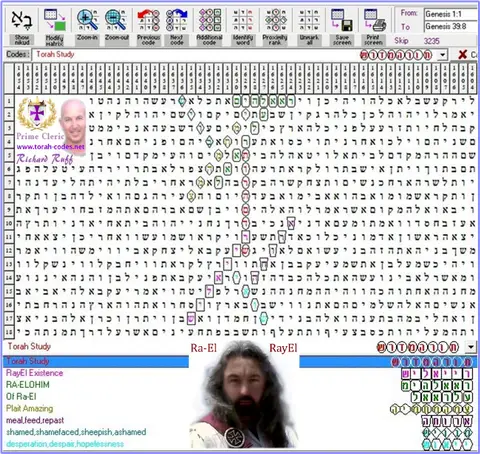Screen dimensions: 480x454
Task: Click the Skip value 3235
Action: tap(431, 41)
